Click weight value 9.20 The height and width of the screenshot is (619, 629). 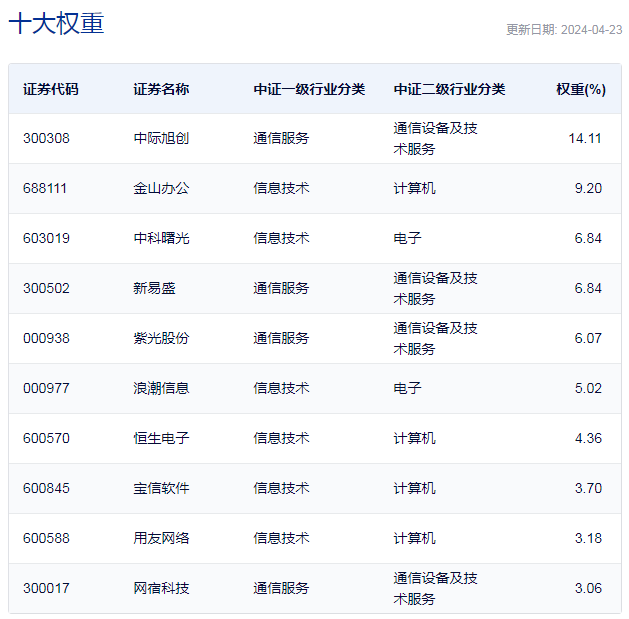[x=588, y=188]
